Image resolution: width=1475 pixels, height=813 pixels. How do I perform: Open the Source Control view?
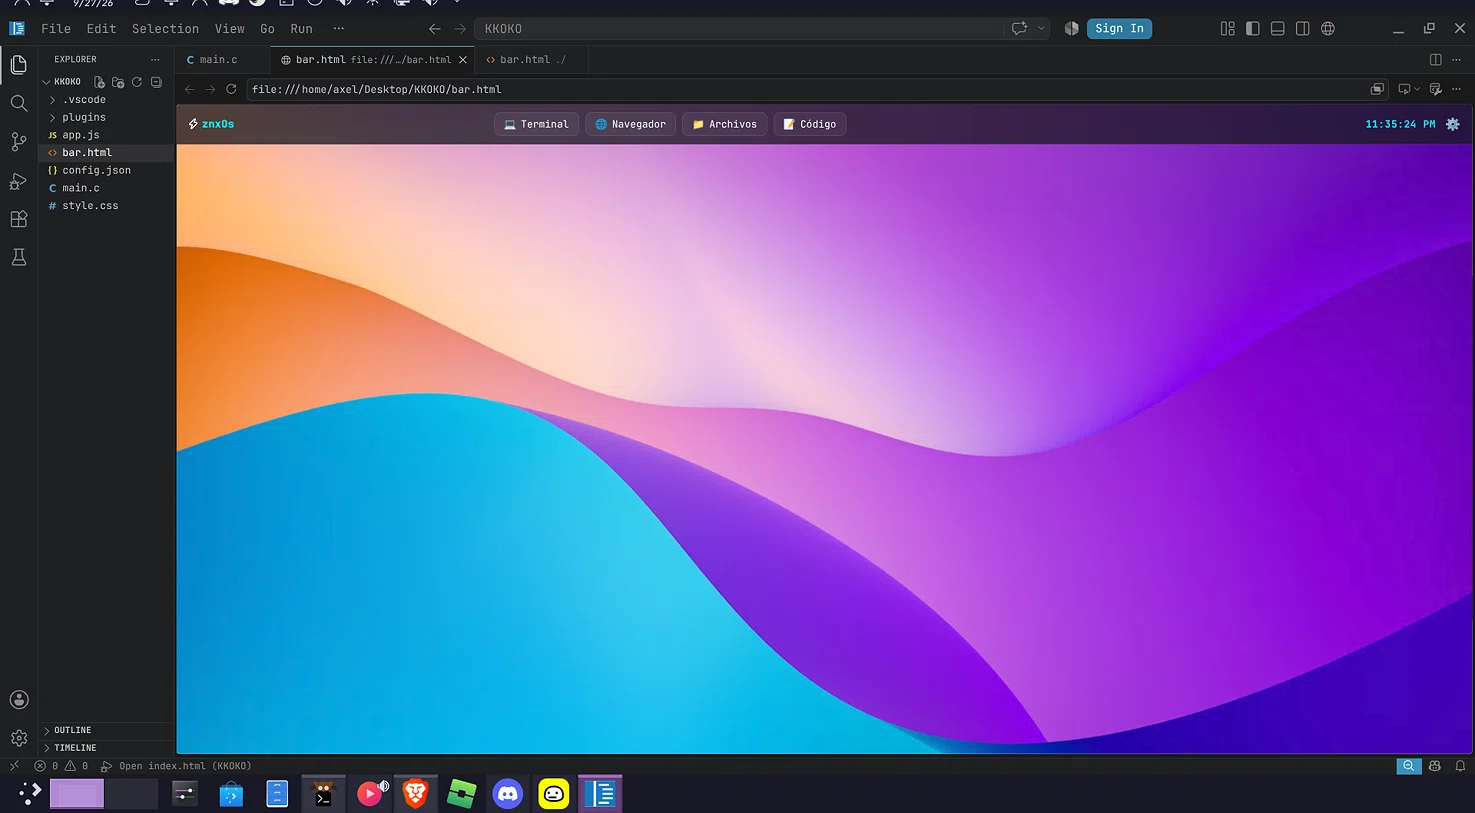(x=18, y=142)
